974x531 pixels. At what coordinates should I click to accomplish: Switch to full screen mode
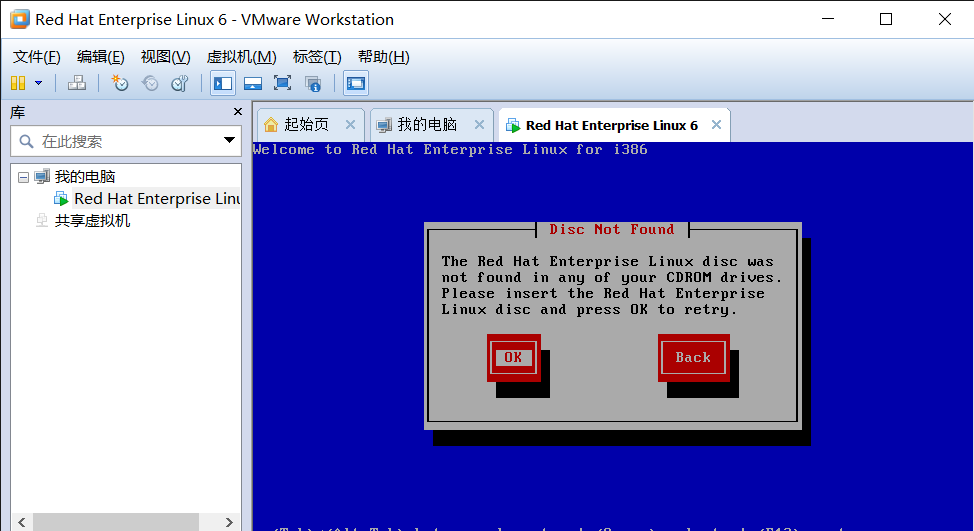click(283, 83)
